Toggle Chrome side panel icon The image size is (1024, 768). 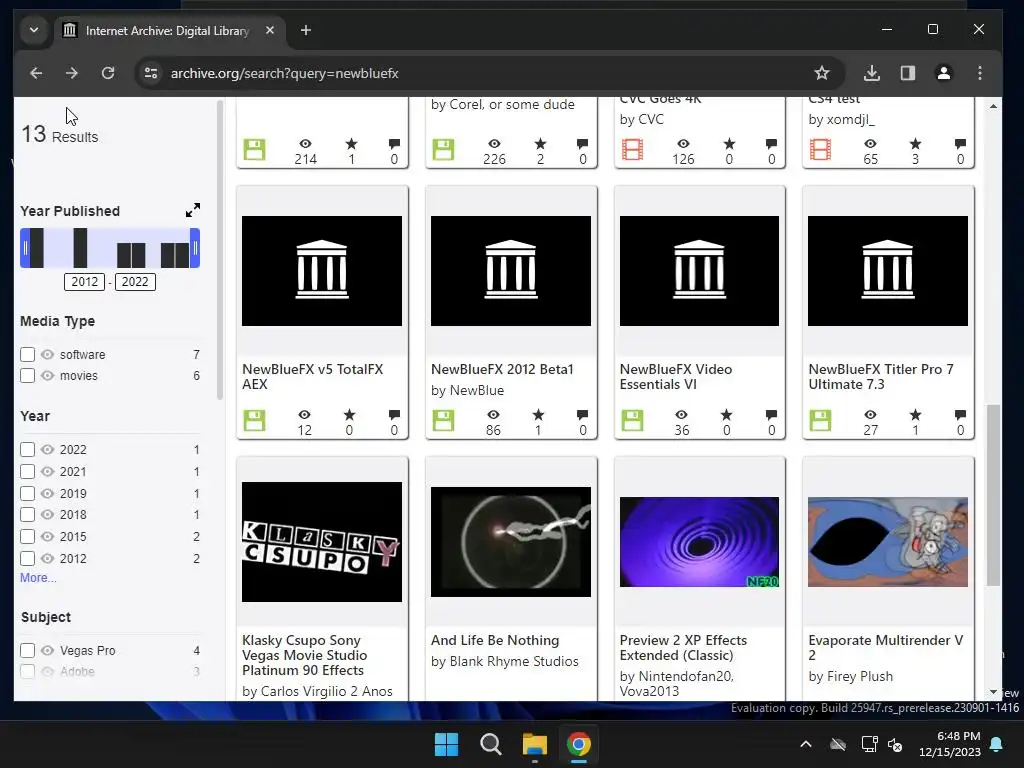(908, 73)
